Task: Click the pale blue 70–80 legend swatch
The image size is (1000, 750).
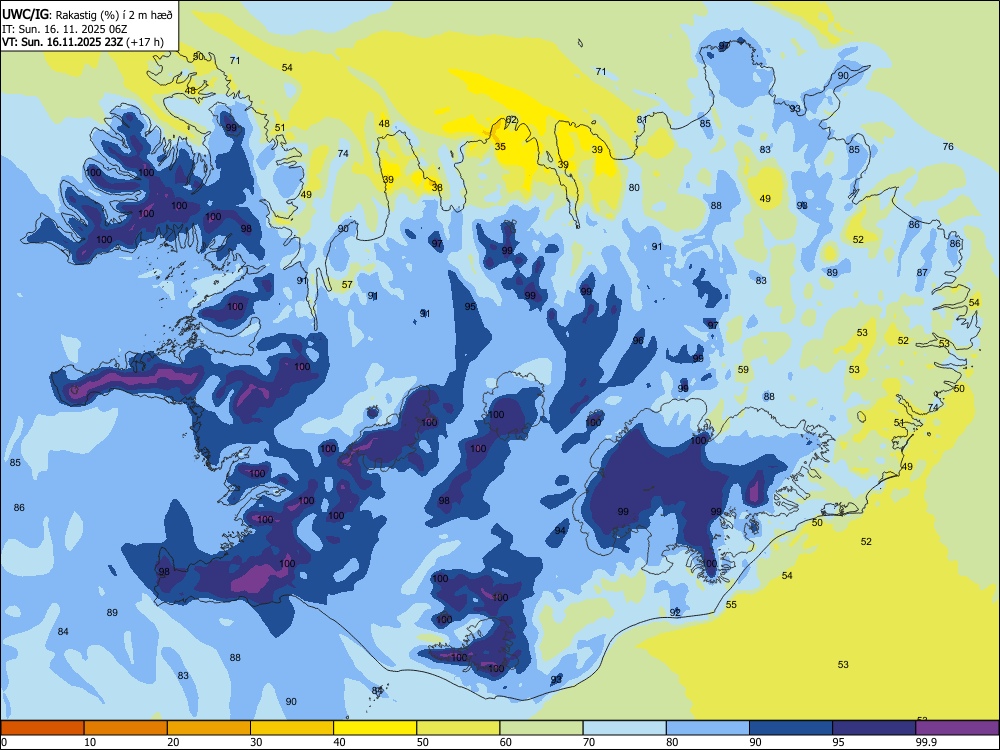Action: click(x=624, y=728)
